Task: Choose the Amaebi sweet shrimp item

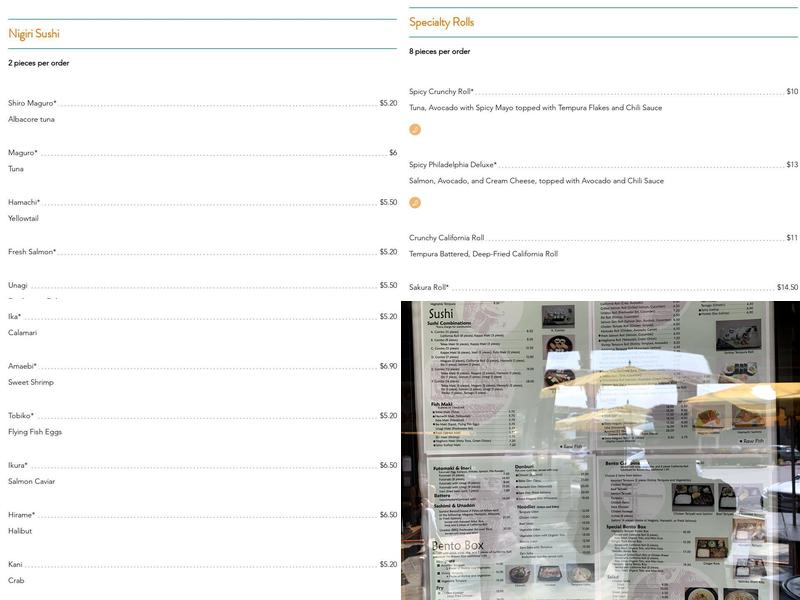Action: (x=22, y=366)
